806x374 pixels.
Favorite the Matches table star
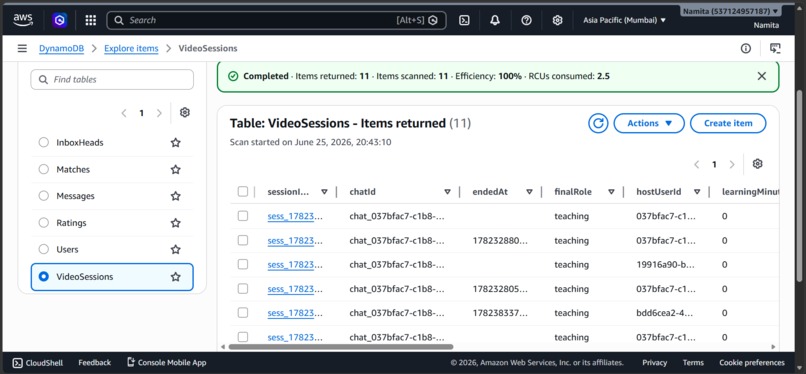[x=176, y=169]
